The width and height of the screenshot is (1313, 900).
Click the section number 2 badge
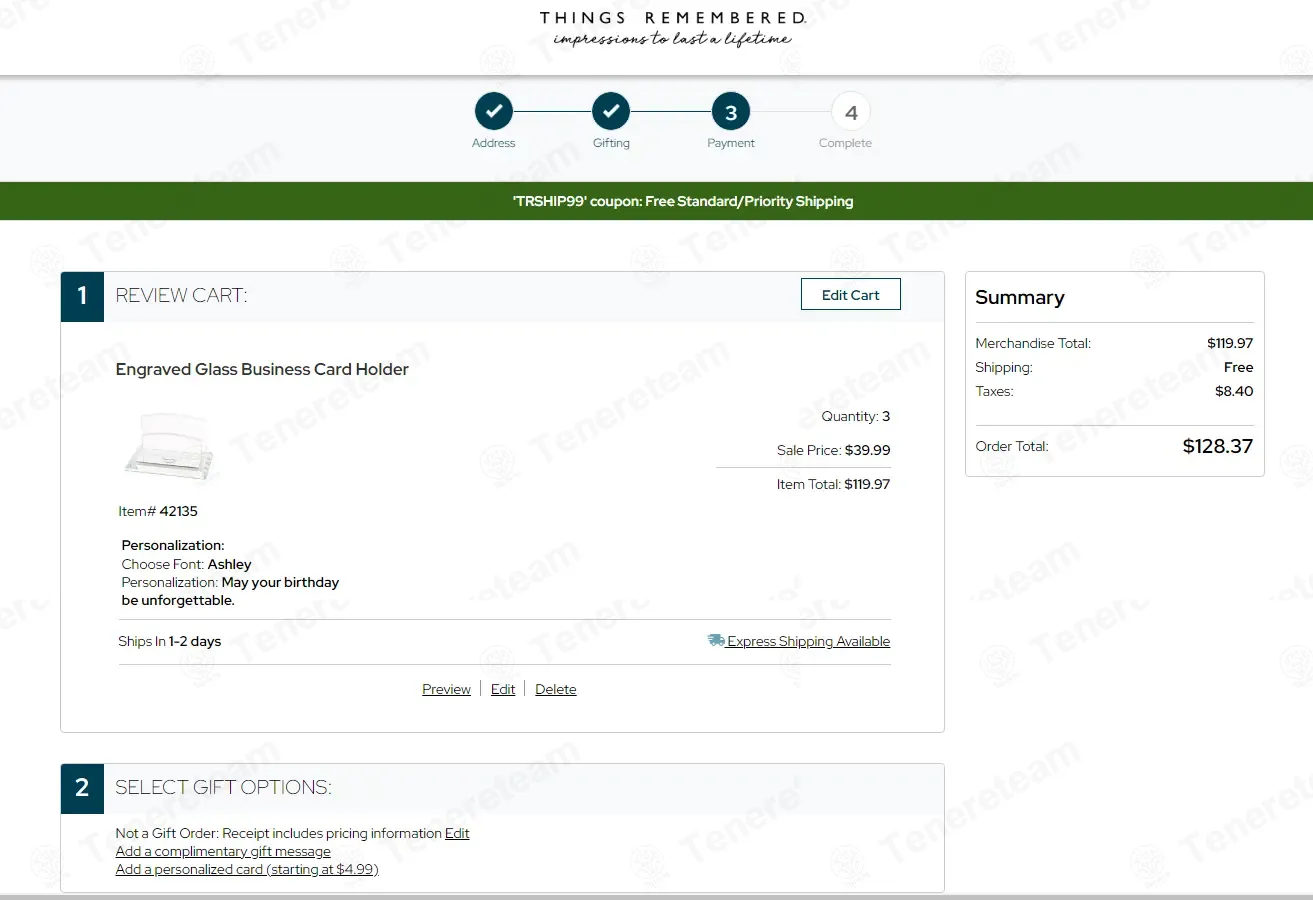tap(82, 788)
